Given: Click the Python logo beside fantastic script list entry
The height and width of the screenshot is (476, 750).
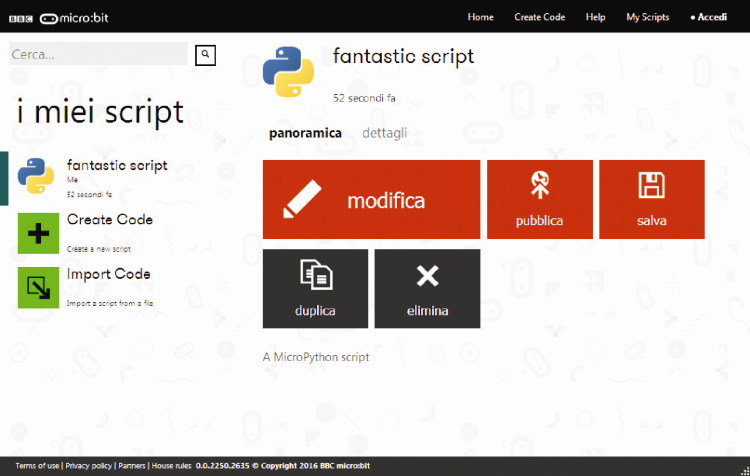Looking at the screenshot, I should click(36, 176).
